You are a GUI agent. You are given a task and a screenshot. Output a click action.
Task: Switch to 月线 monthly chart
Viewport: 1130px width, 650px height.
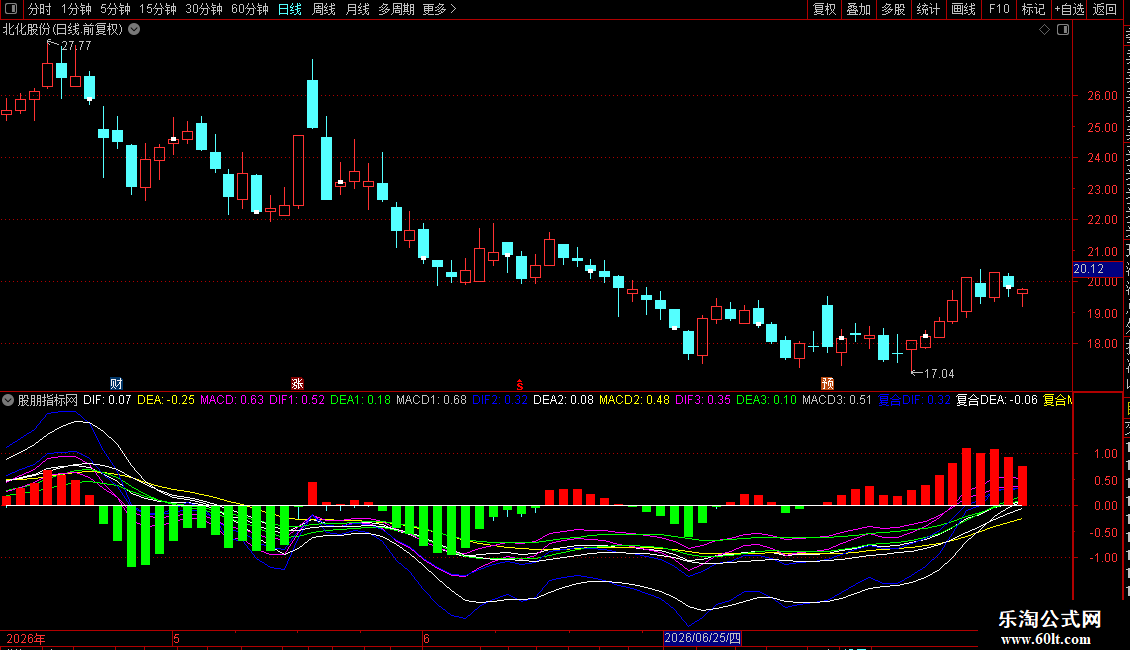pos(357,9)
